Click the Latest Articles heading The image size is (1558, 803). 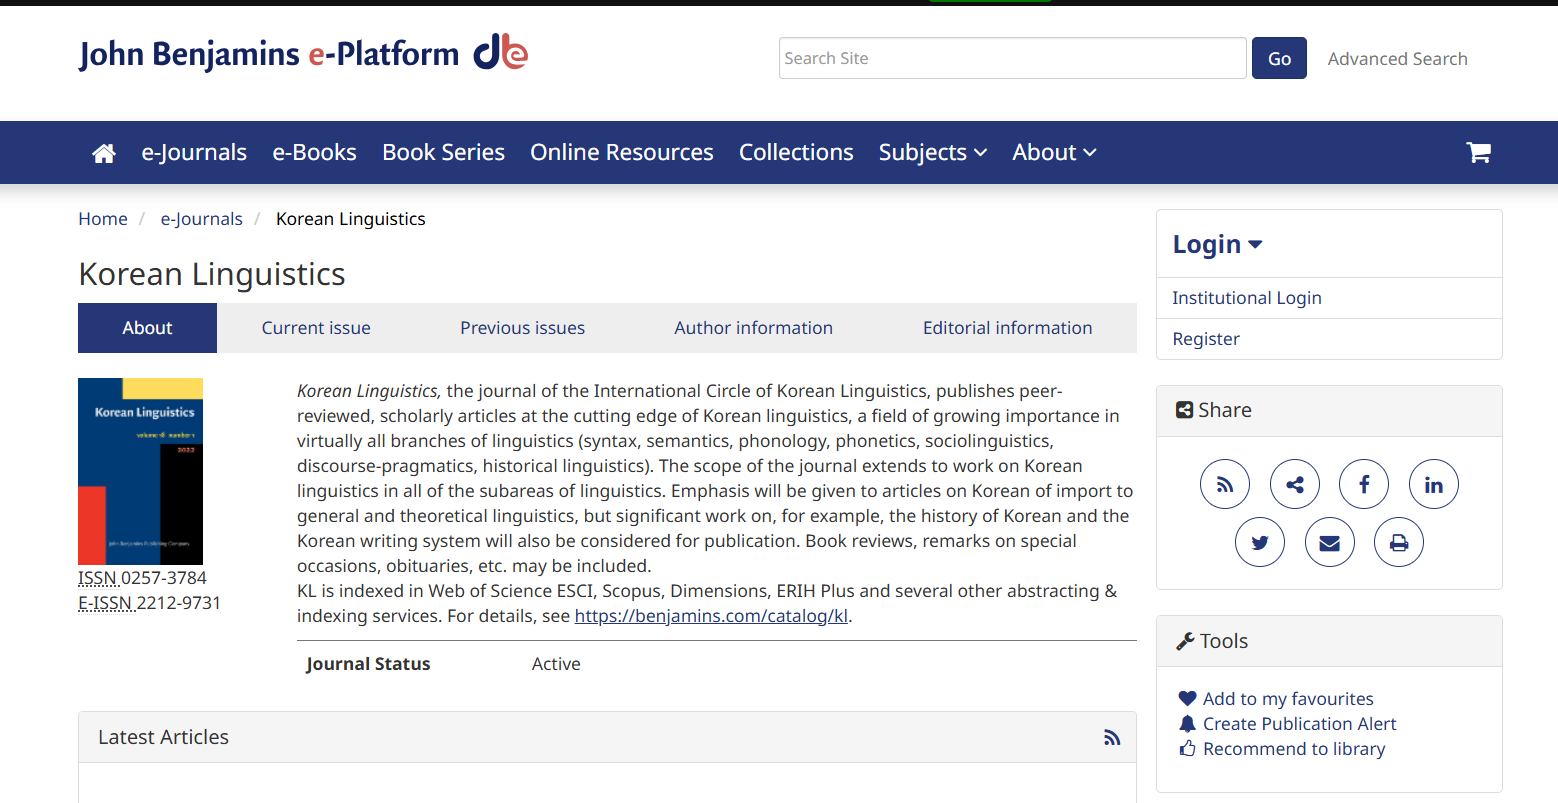point(163,737)
